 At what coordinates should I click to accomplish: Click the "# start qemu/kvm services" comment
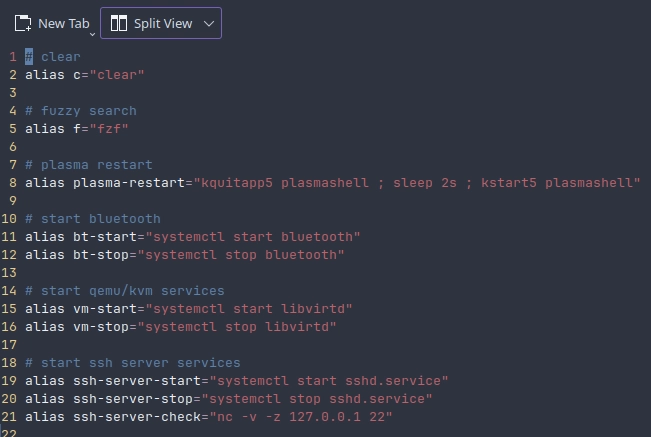click(125, 291)
